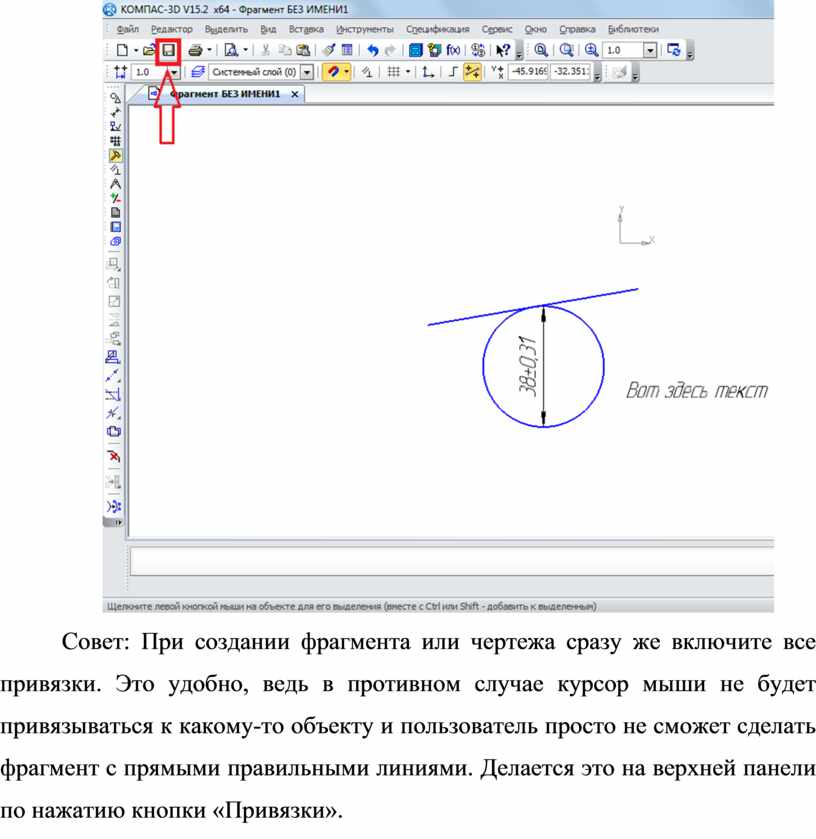Click the Save document icon

[169, 49]
